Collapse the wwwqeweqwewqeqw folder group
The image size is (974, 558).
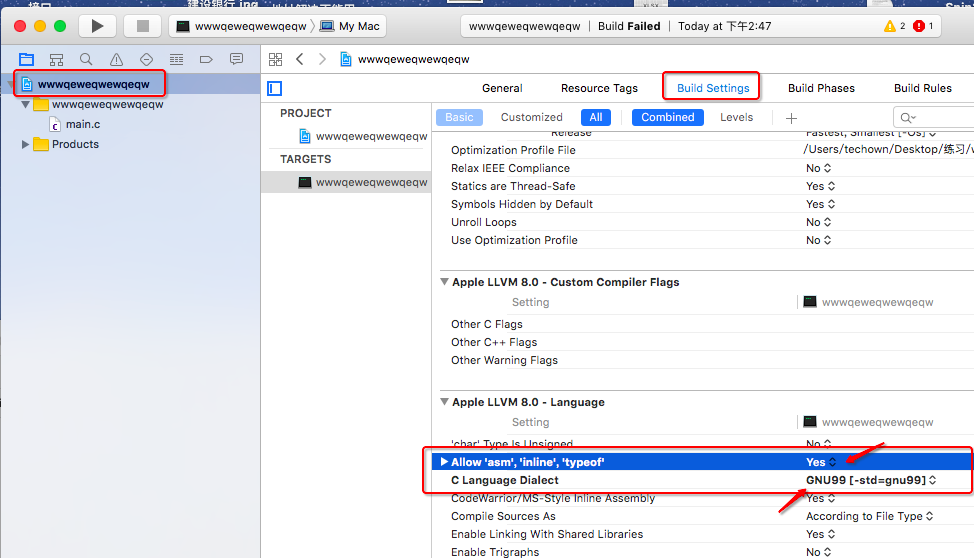click(x=25, y=104)
